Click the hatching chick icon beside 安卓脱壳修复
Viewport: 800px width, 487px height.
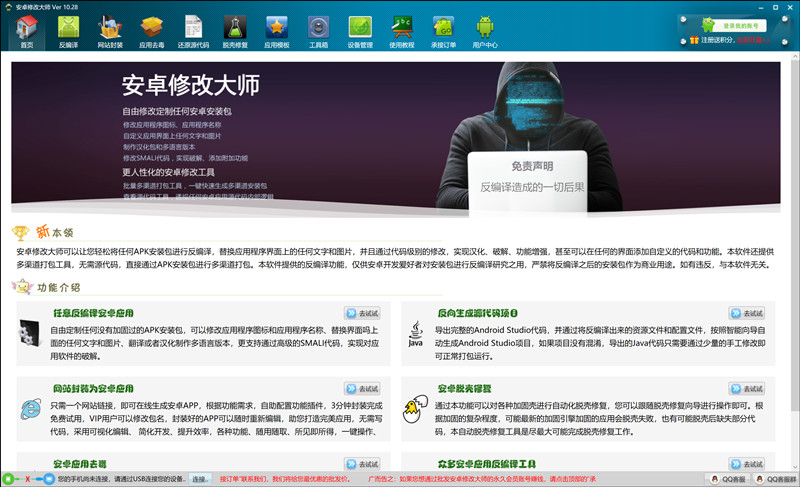415,409
